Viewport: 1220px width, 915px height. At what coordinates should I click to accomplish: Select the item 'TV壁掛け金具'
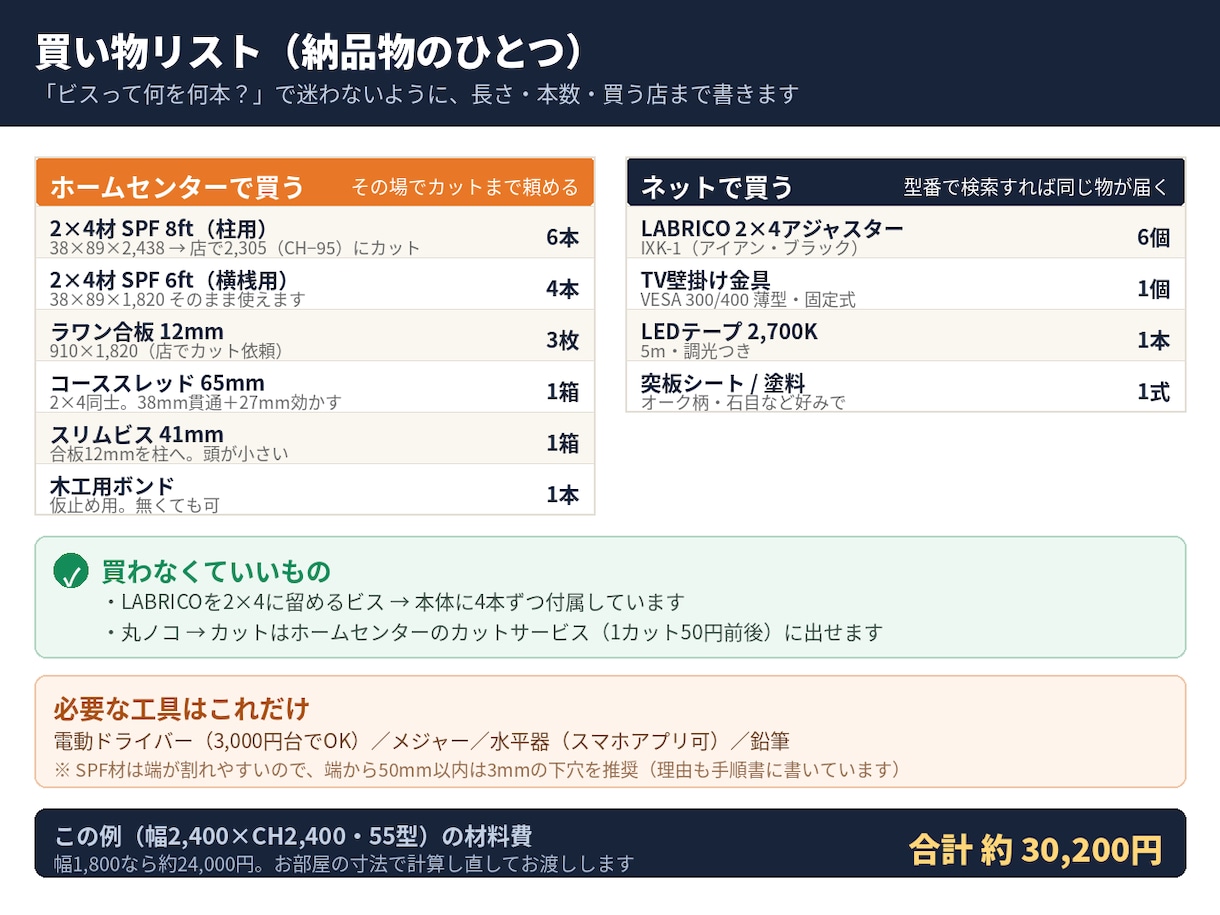pyautogui.click(x=705, y=280)
